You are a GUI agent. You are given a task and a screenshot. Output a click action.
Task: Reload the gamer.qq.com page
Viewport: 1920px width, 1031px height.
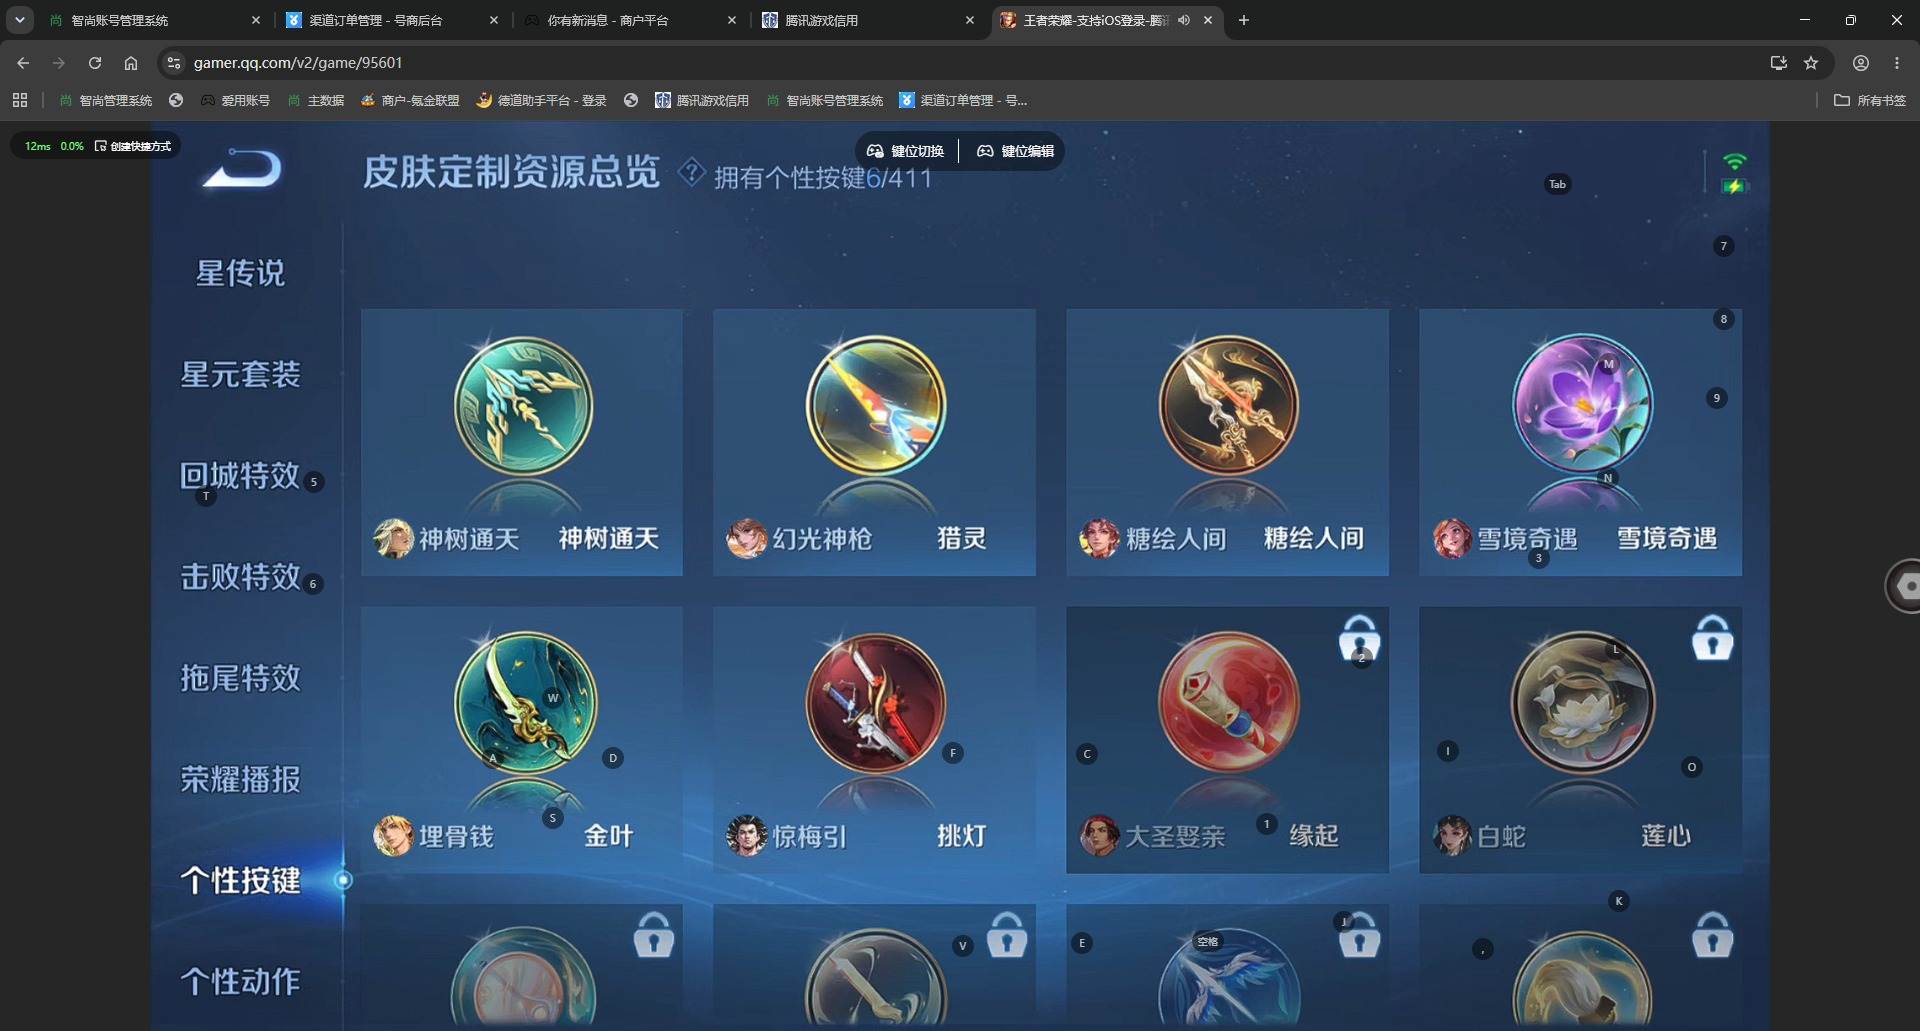95,63
